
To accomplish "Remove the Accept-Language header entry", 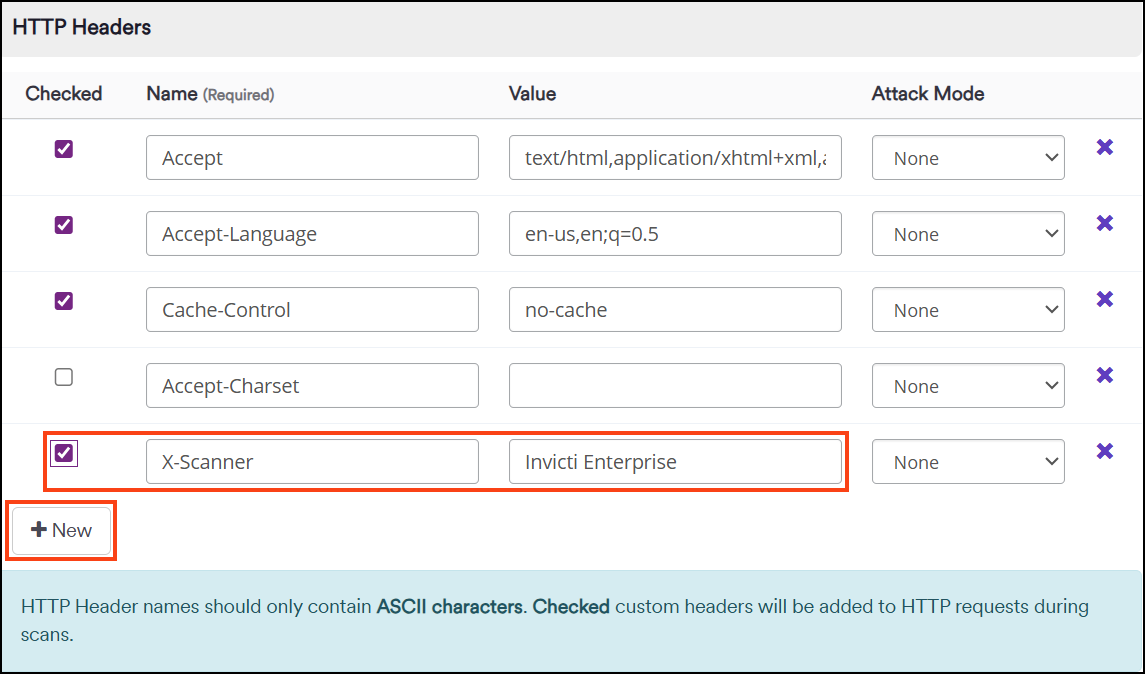I will (1104, 223).
